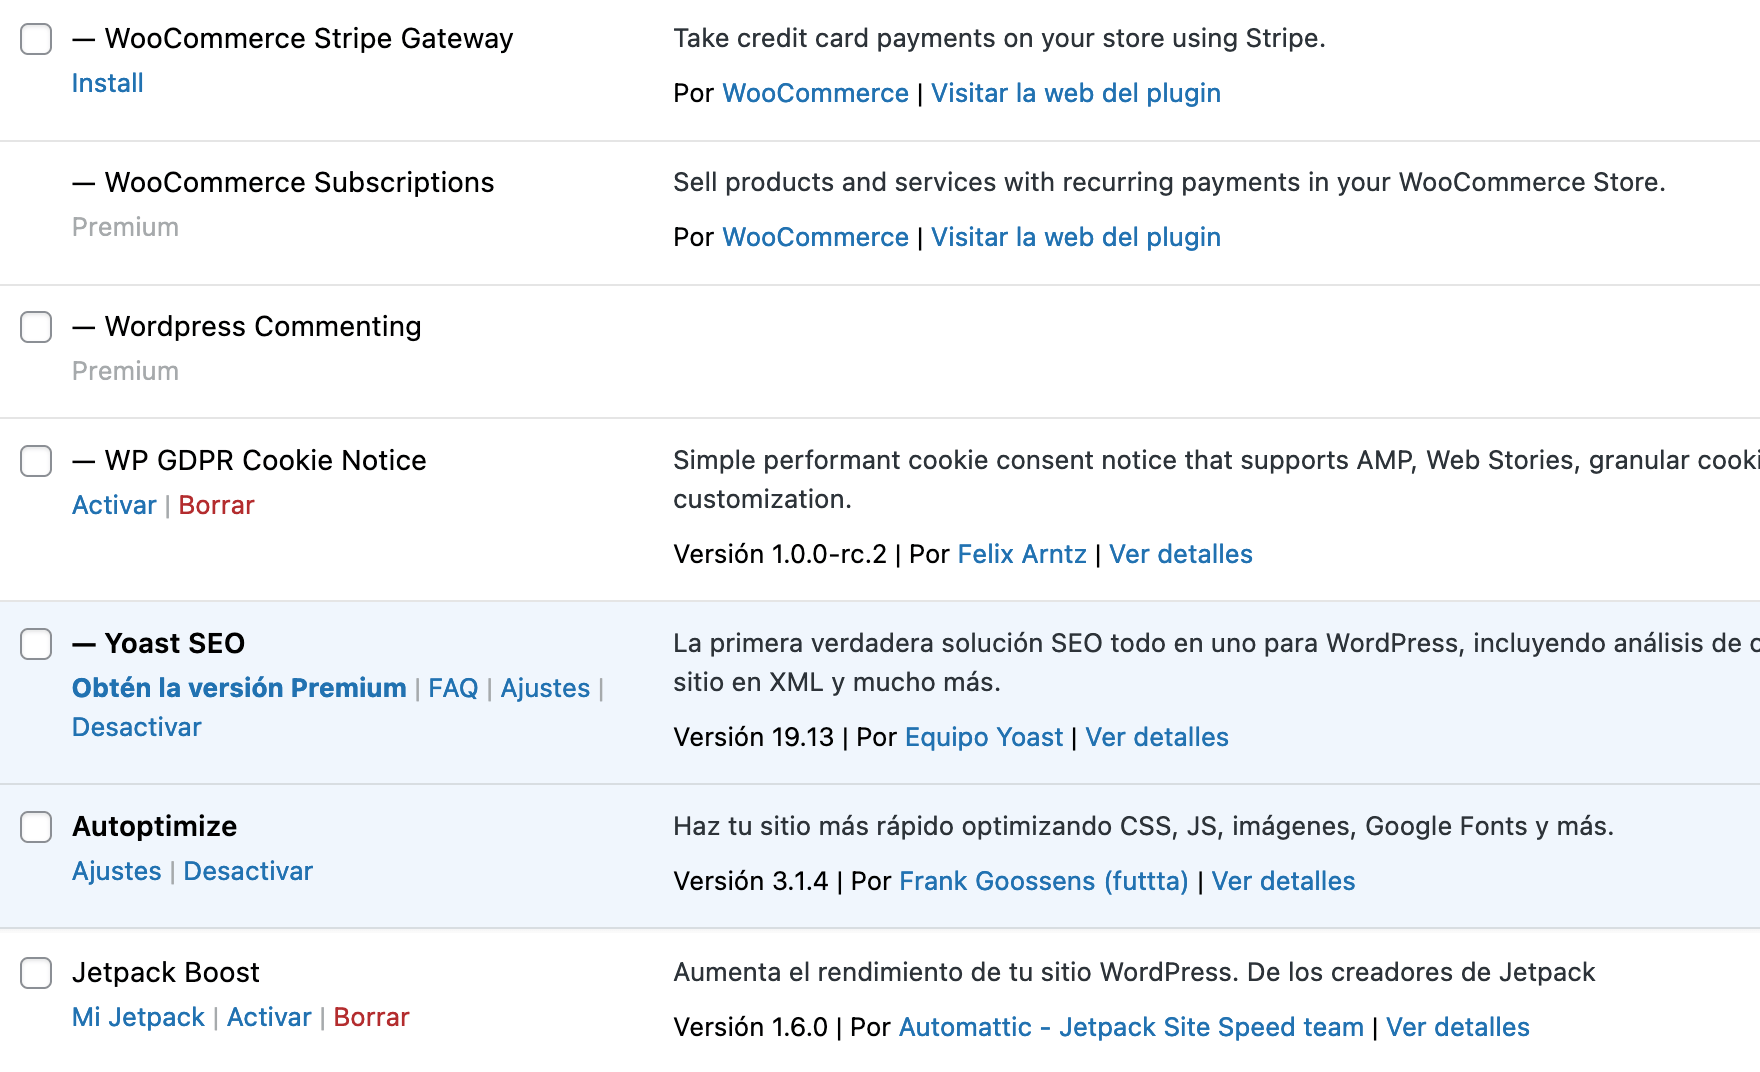
Task: Open Autoptimize Ajustes
Action: pyautogui.click(x=117, y=871)
